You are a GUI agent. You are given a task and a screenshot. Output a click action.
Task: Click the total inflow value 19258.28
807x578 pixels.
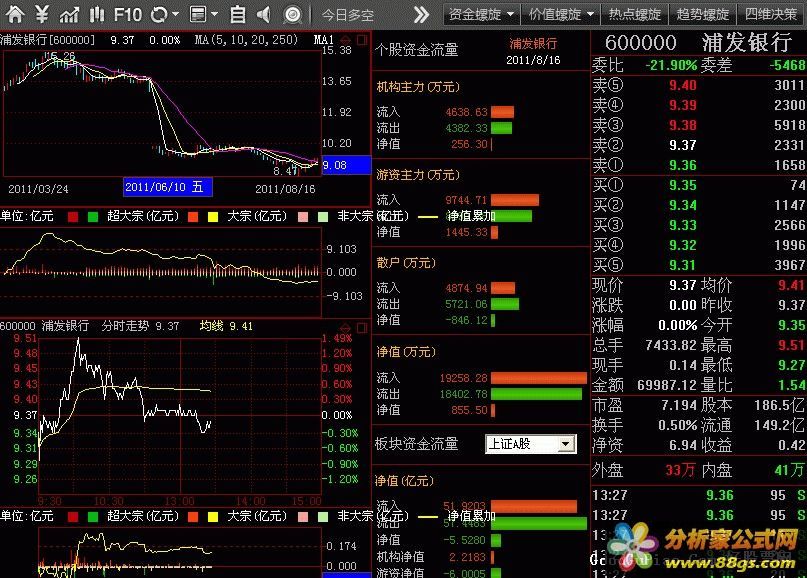click(x=463, y=378)
